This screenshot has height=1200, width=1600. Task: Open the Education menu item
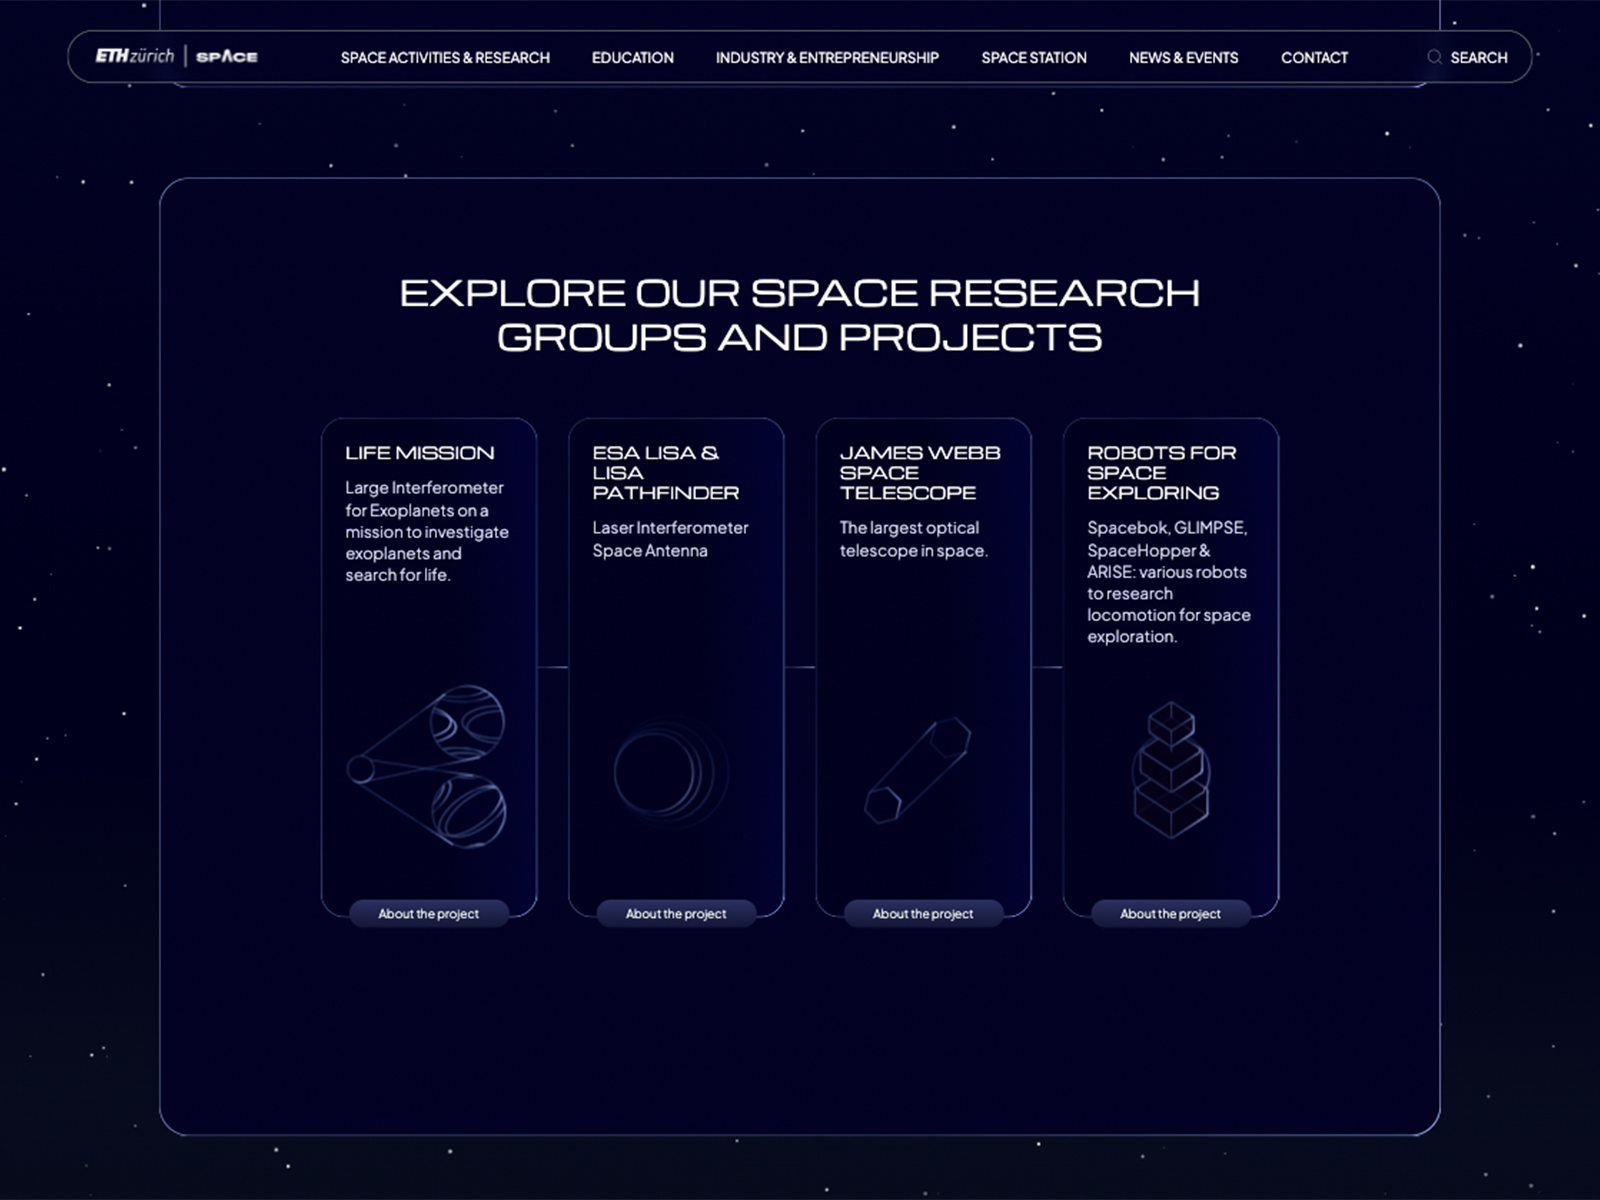point(633,58)
